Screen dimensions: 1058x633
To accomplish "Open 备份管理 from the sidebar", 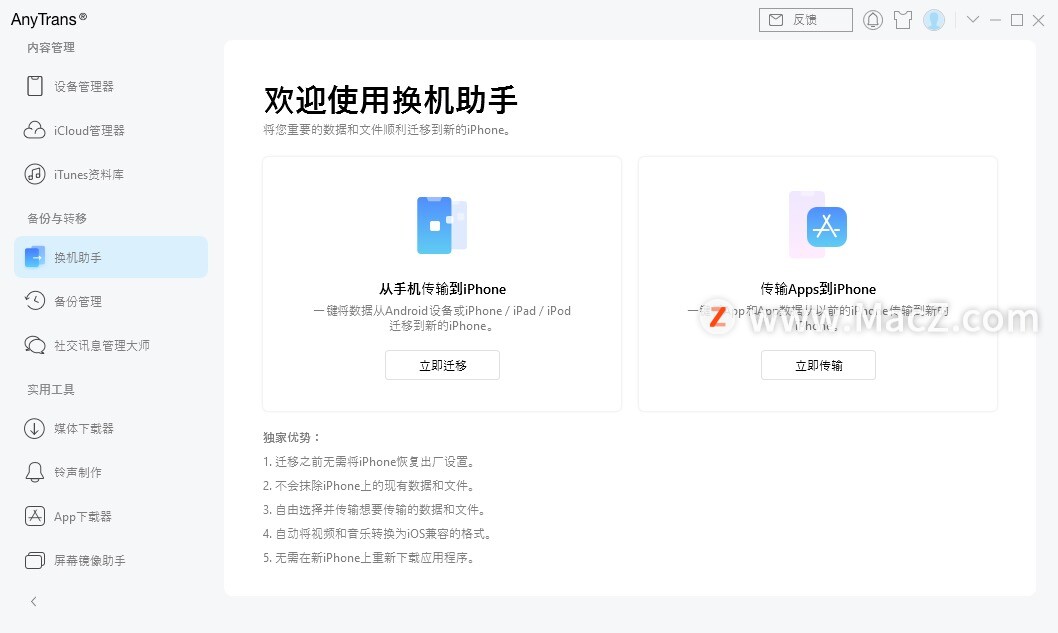I will tap(111, 301).
